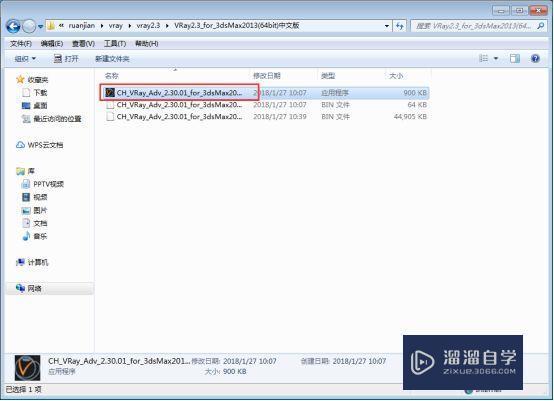The height and width of the screenshot is (401, 554).
Task: Refresh the folder with the refresh icon
Action: pos(400,26)
